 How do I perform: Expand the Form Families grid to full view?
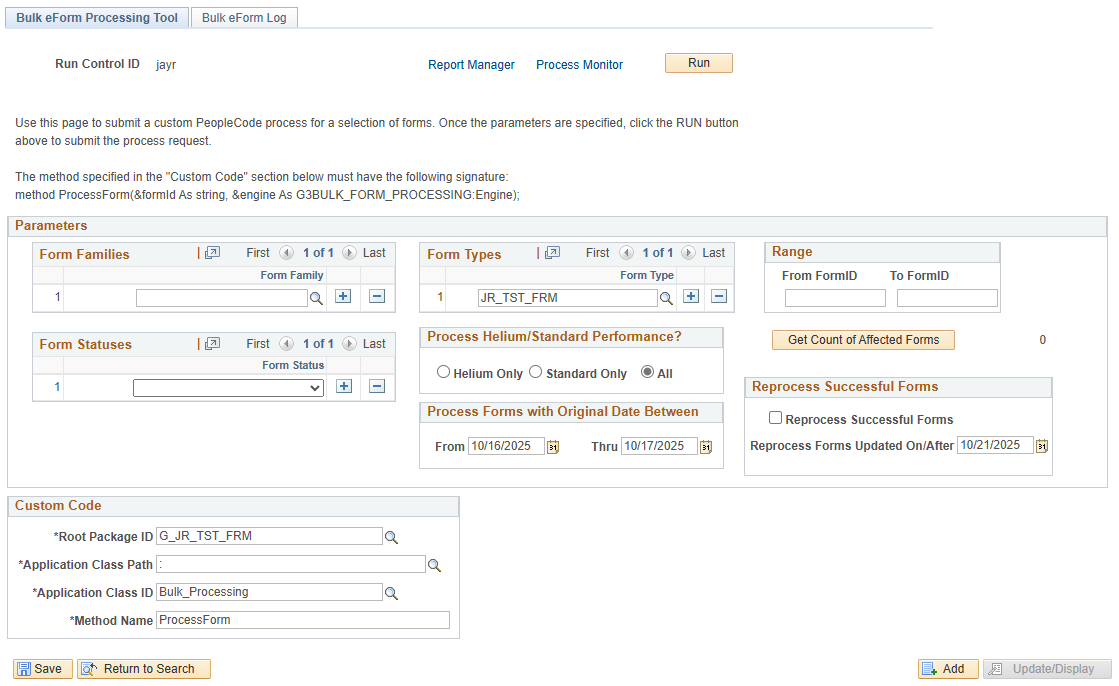[211, 253]
